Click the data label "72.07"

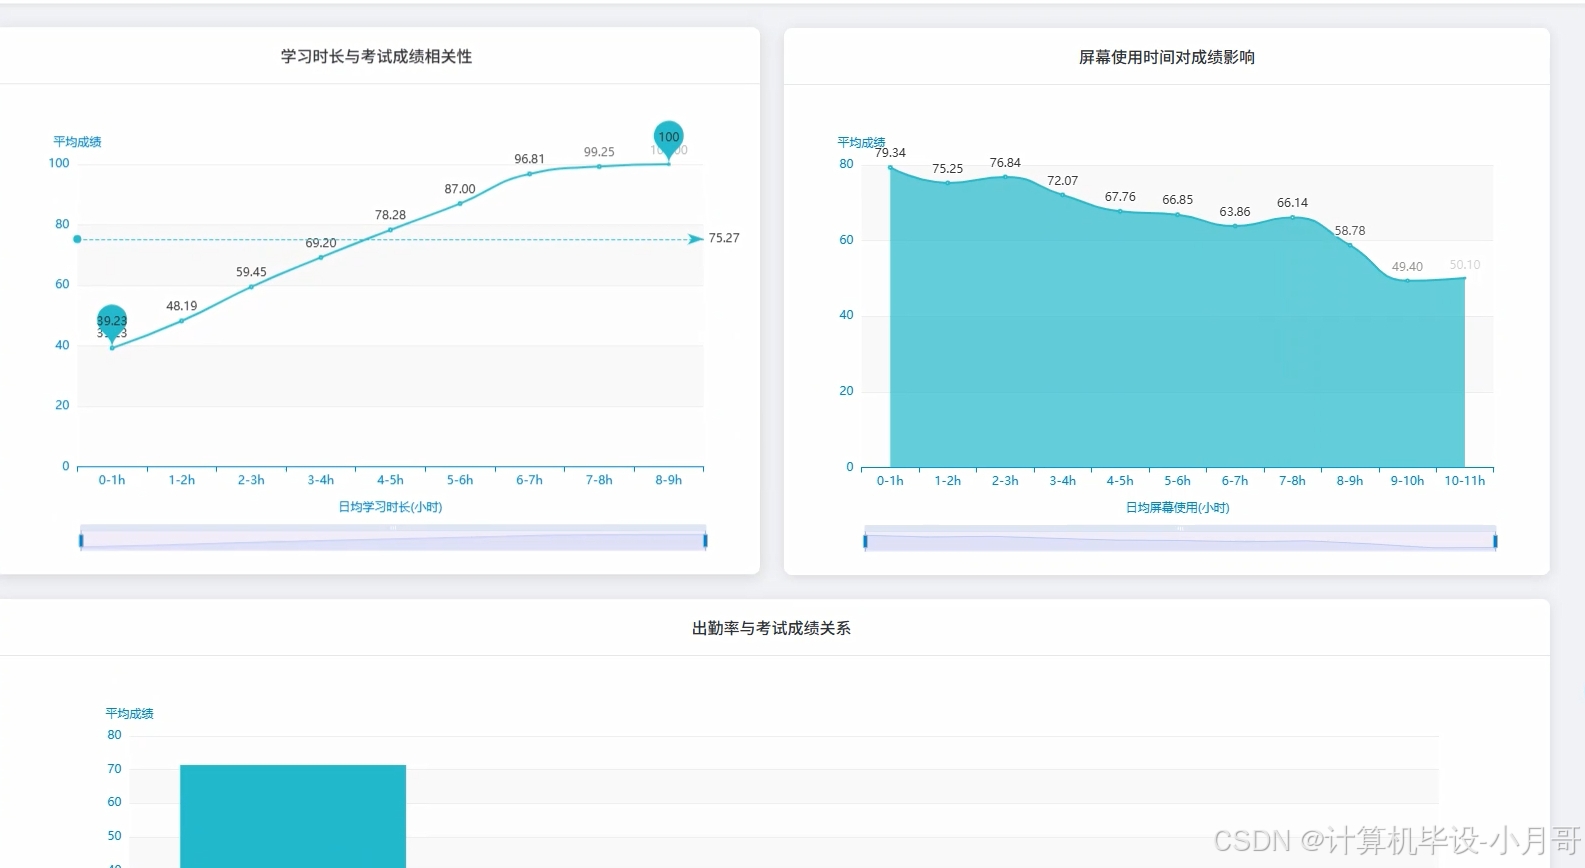pyautogui.click(x=1063, y=181)
